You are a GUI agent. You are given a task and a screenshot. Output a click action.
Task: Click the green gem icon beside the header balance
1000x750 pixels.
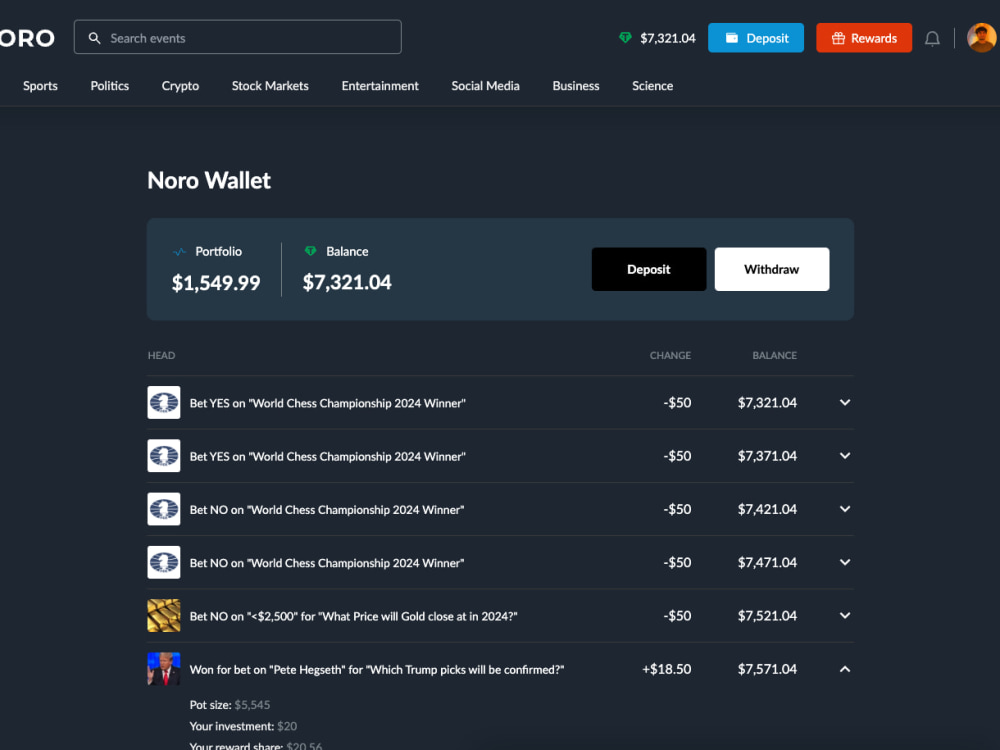pos(625,38)
